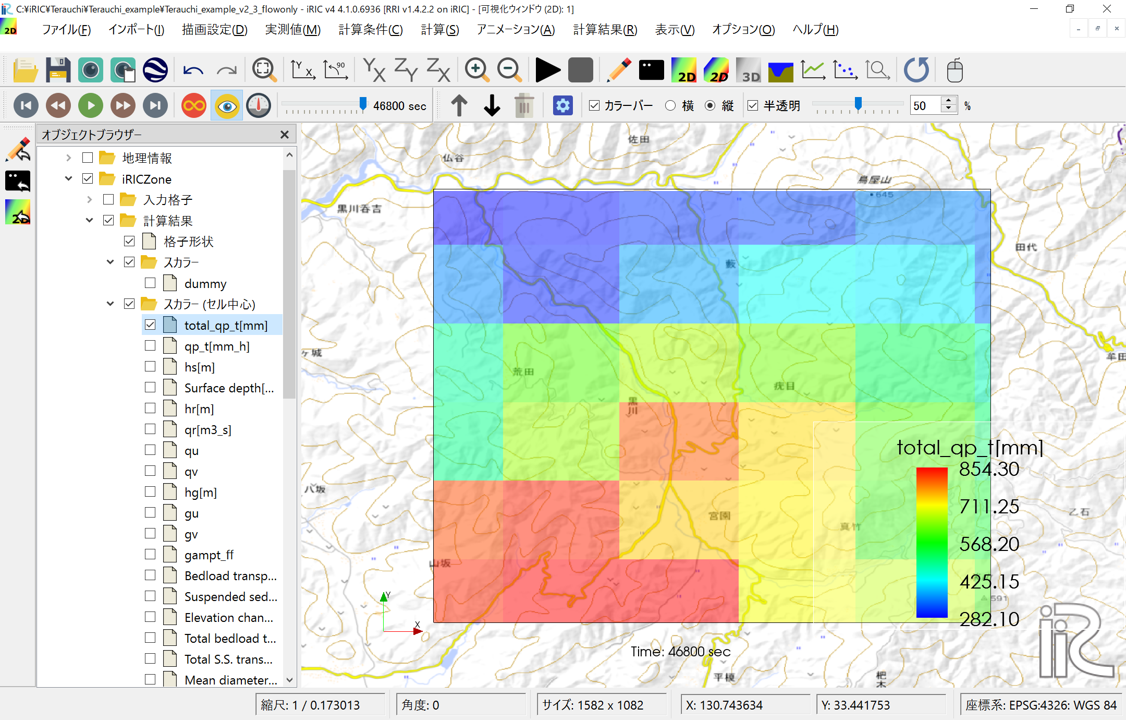Undo the last action
This screenshot has height=720, width=1126.
pos(193,70)
